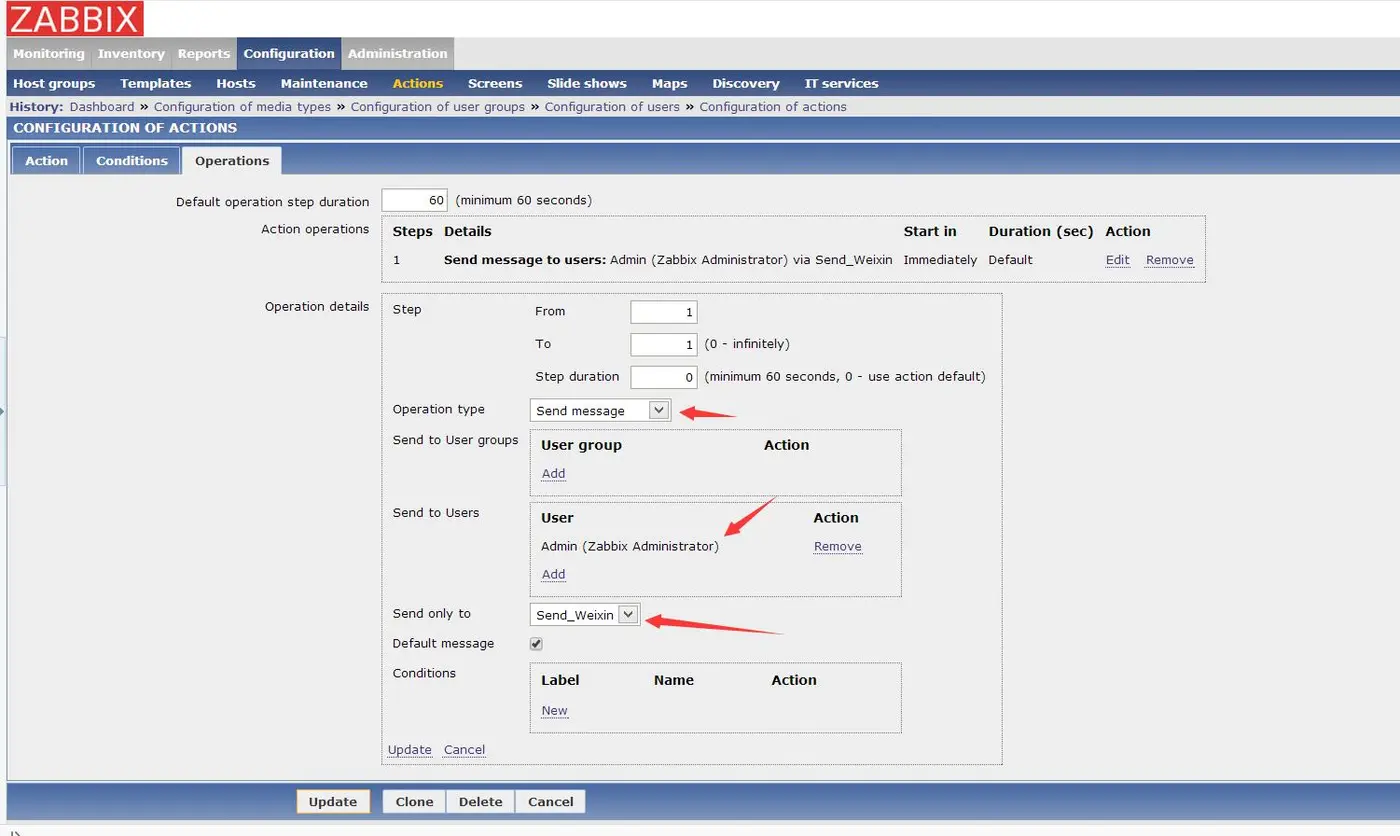Screen dimensions: 1400x836
Task: Click the Clone button
Action: click(x=414, y=802)
